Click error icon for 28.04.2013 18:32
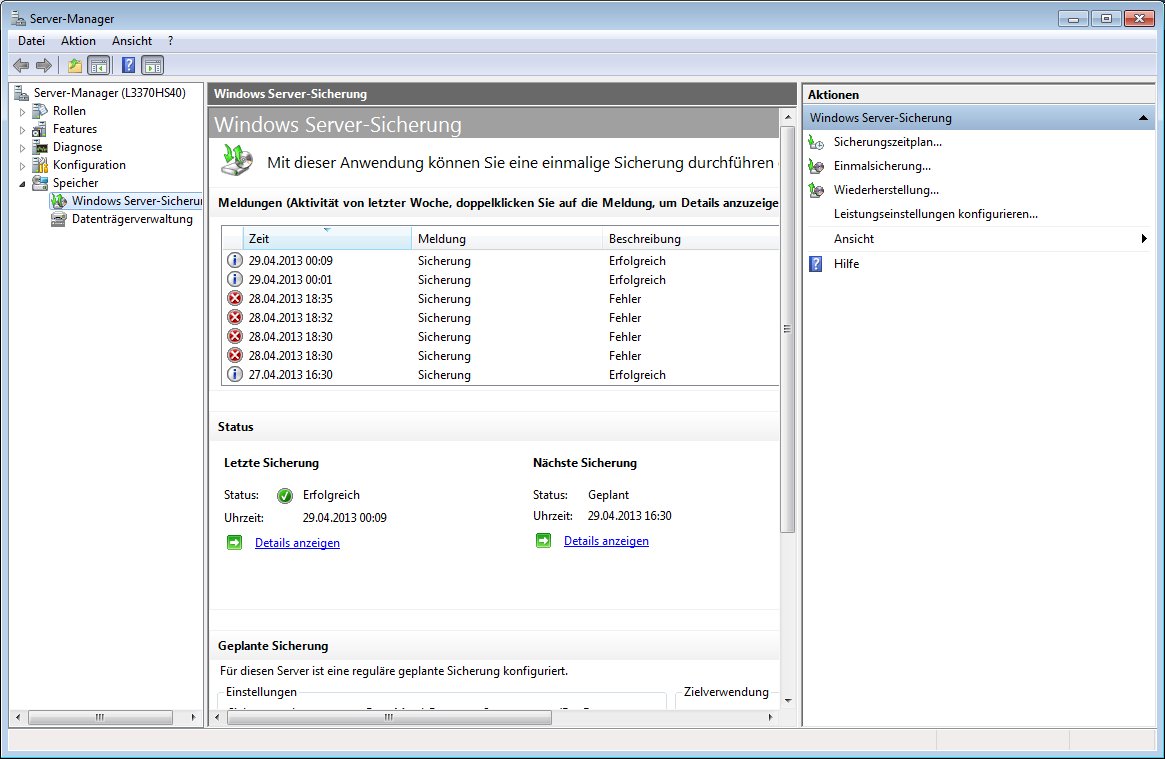This screenshot has width=1165, height=759. coord(235,317)
